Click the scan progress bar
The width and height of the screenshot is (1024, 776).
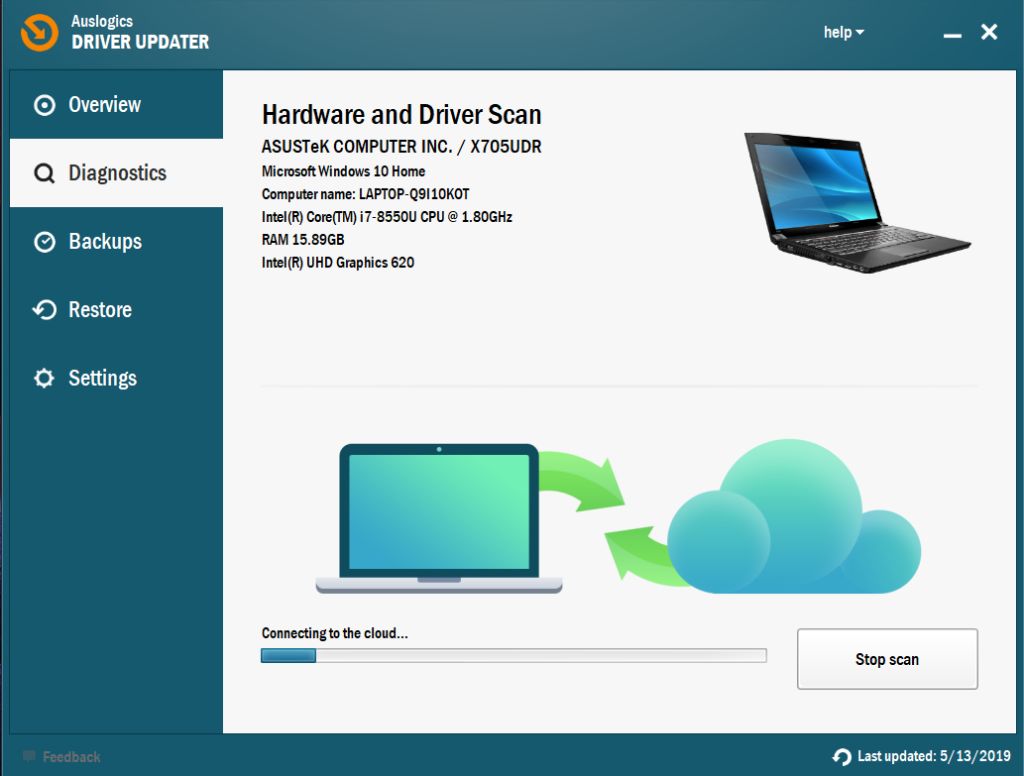pos(513,656)
